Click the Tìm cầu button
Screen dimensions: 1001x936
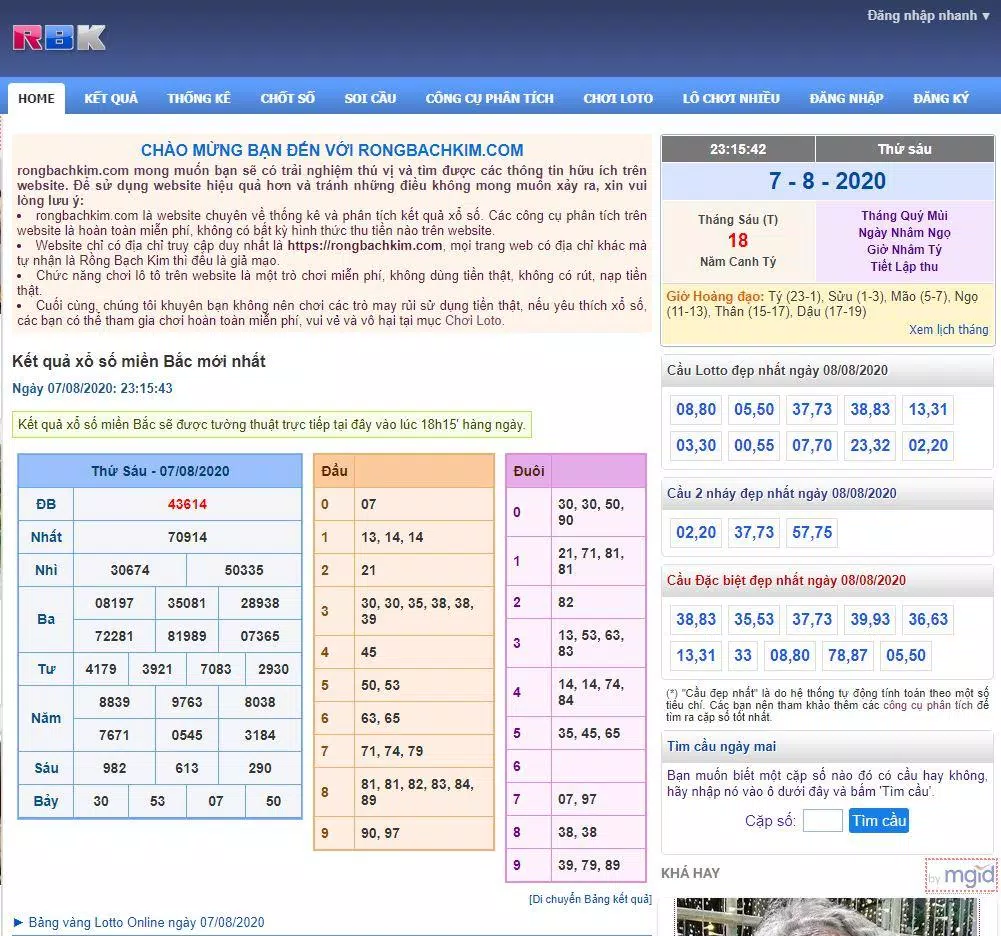point(878,820)
